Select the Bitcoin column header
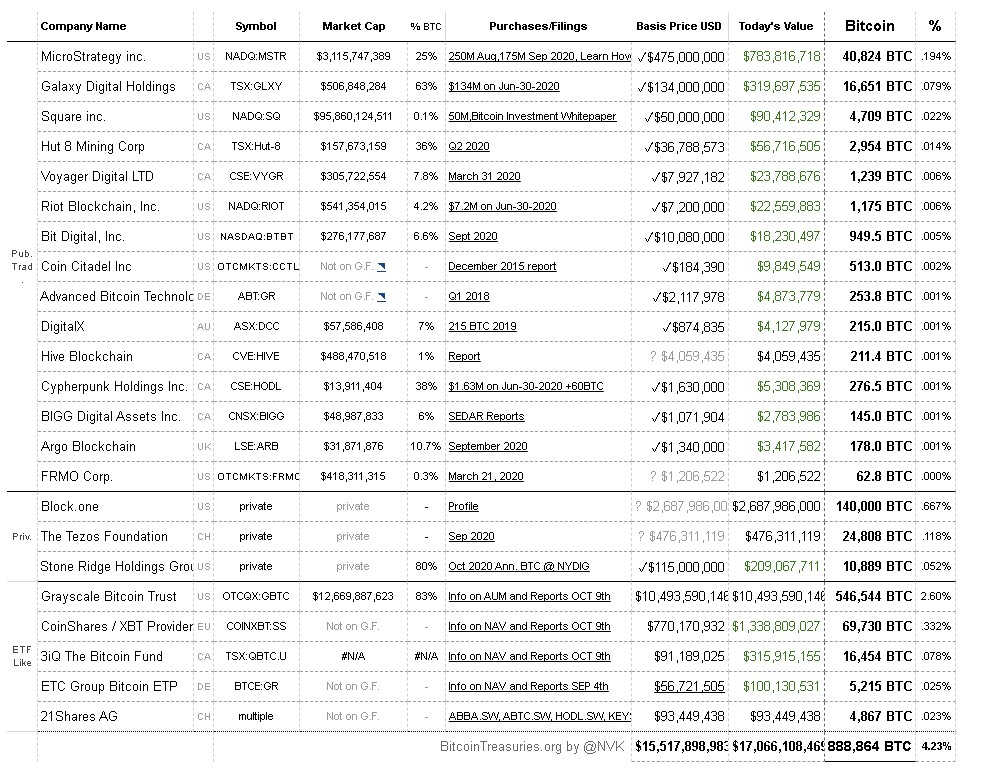Viewport: 988px width, 773px height. coord(869,25)
